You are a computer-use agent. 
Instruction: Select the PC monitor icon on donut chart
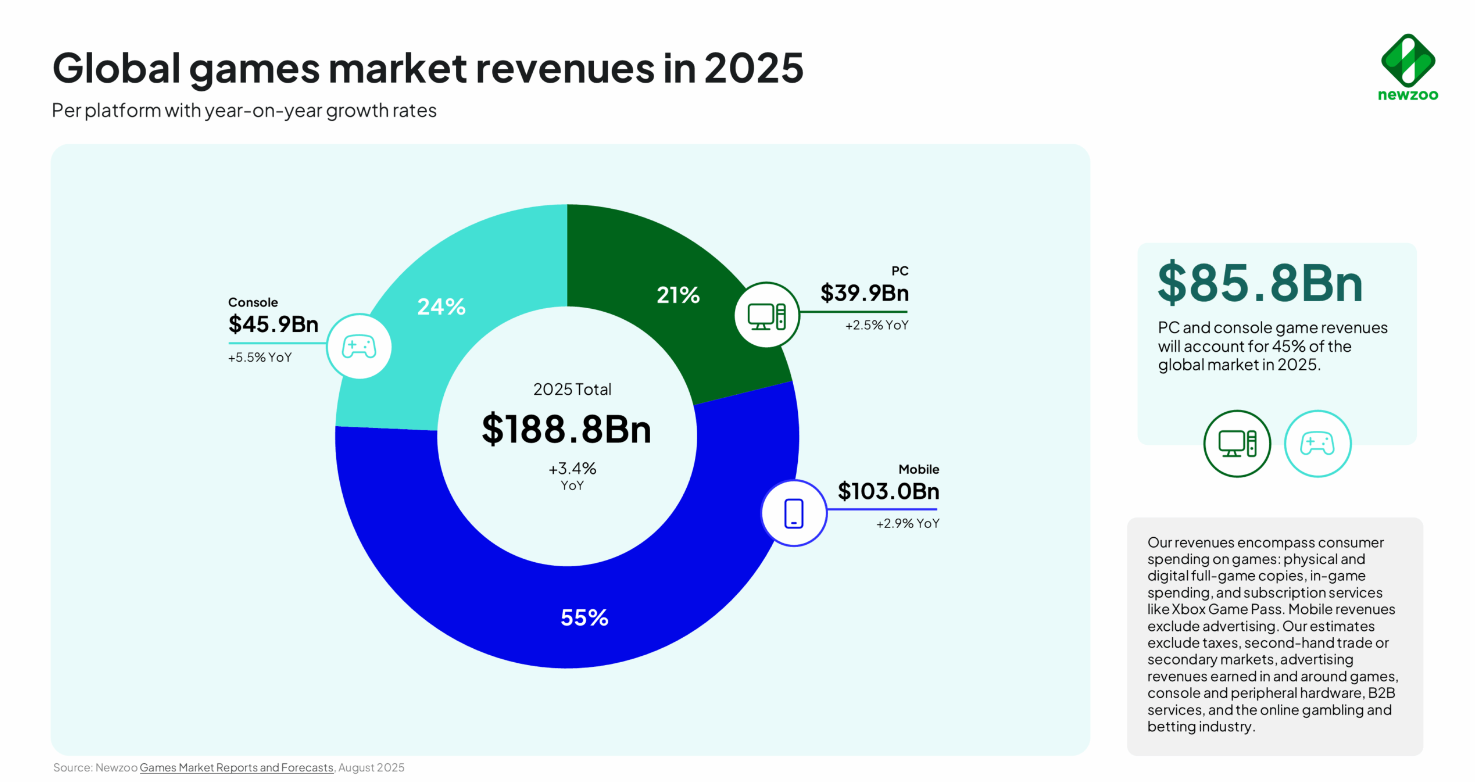[x=767, y=316]
